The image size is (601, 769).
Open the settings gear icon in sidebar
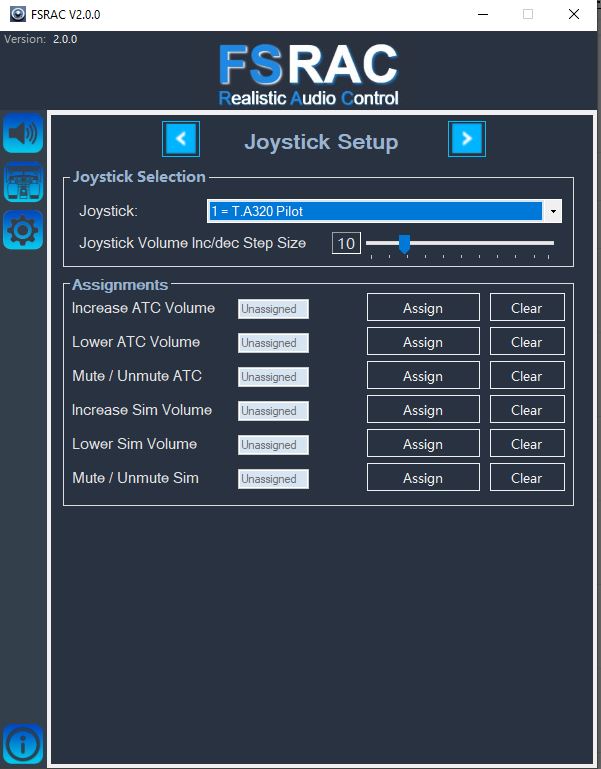(23, 230)
